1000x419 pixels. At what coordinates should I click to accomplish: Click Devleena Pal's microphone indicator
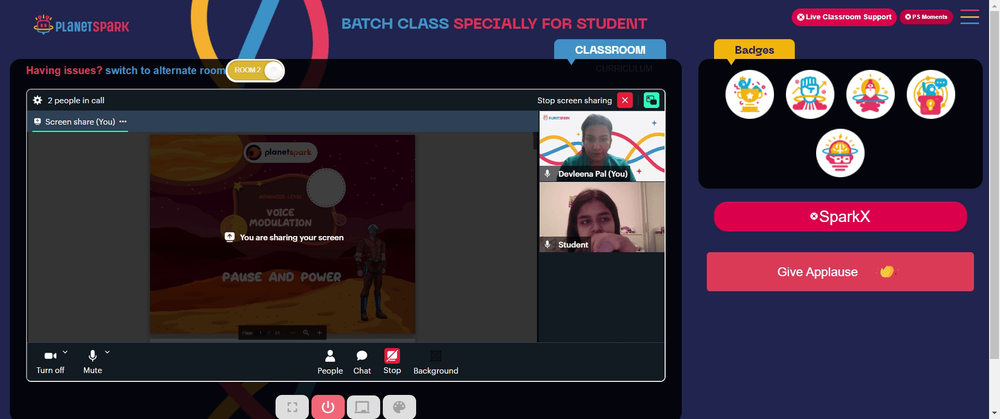(547, 173)
